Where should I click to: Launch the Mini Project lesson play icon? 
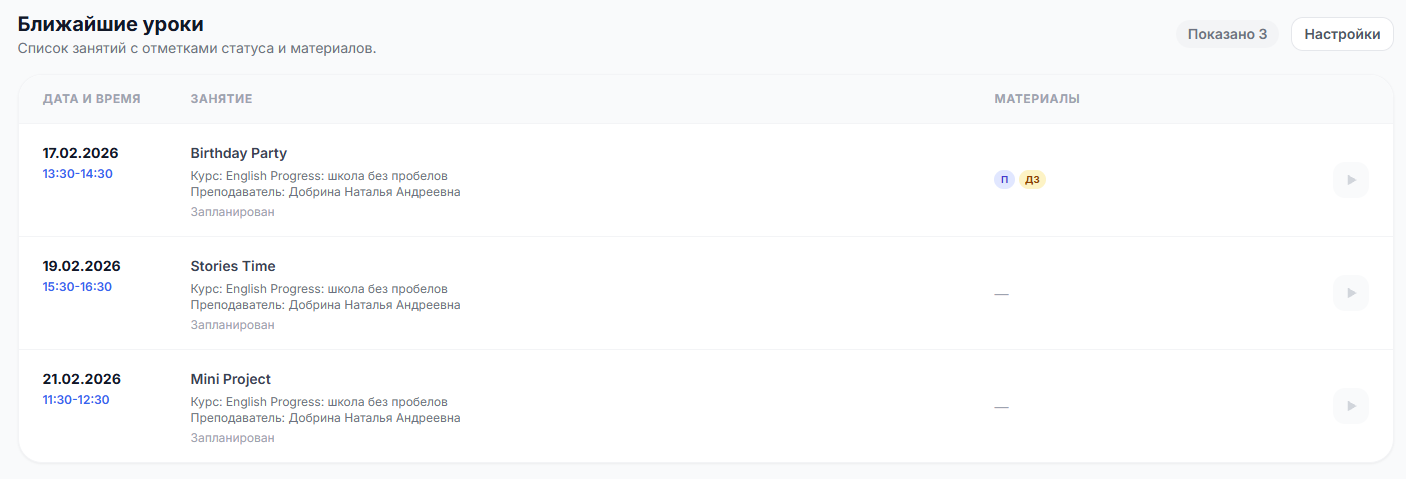tap(1350, 406)
